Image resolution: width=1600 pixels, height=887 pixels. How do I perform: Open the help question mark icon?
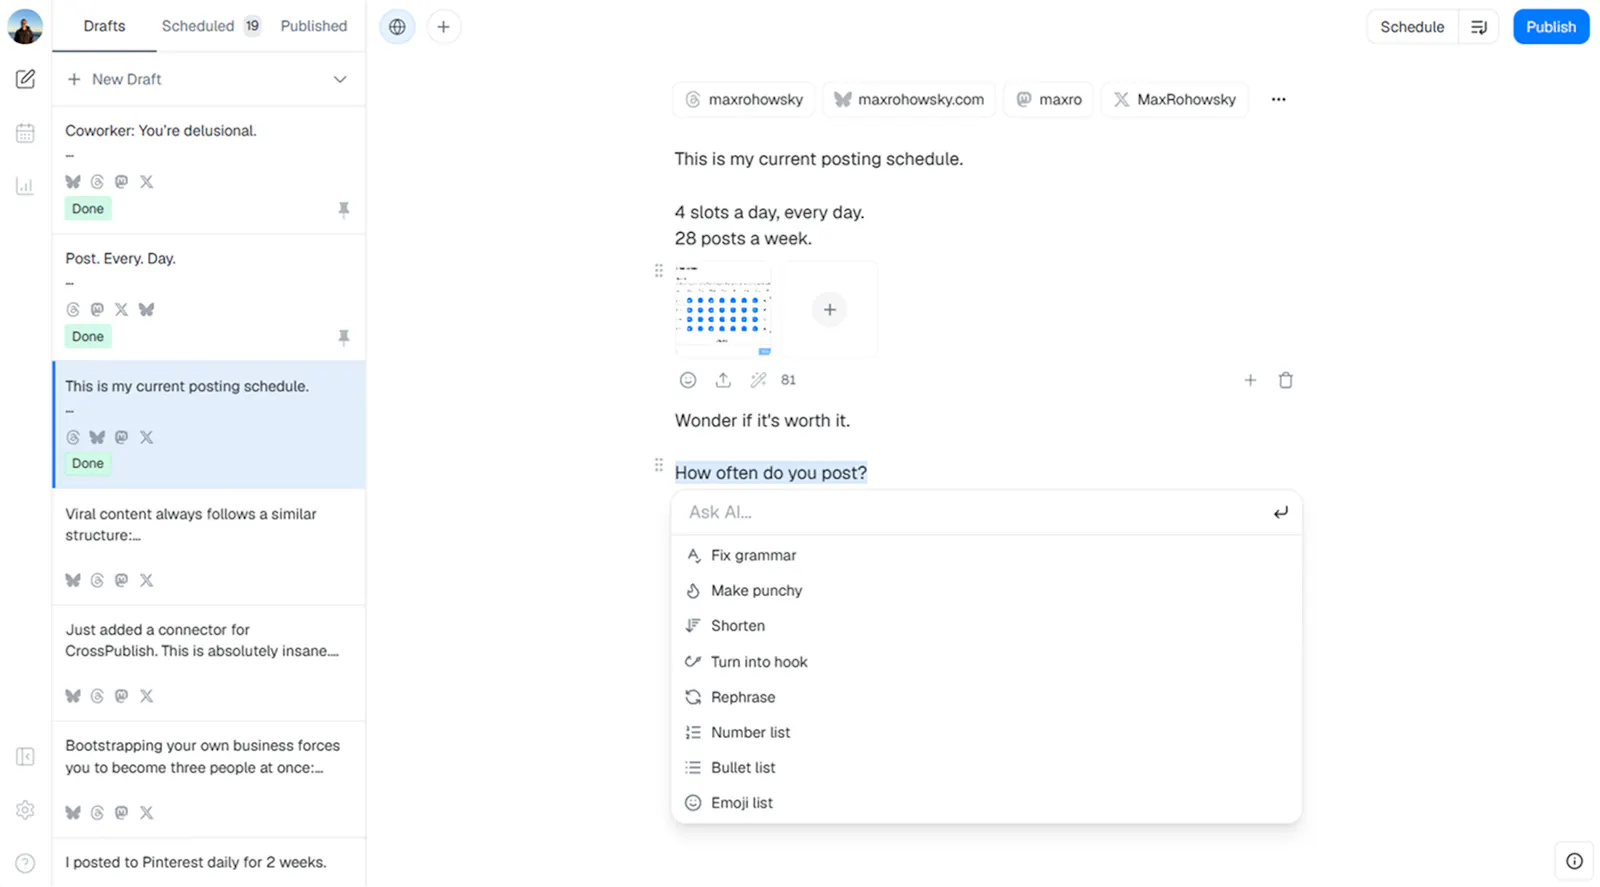pyautogui.click(x=25, y=863)
